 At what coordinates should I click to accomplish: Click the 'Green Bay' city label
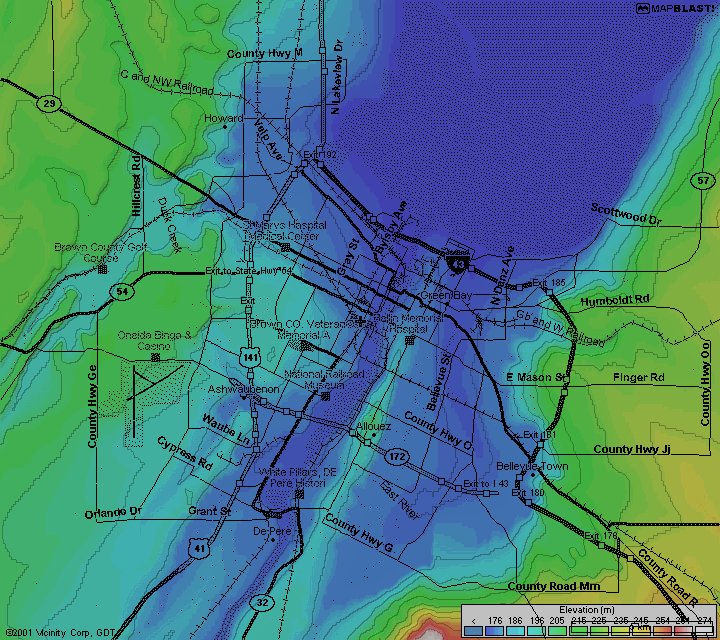446,295
